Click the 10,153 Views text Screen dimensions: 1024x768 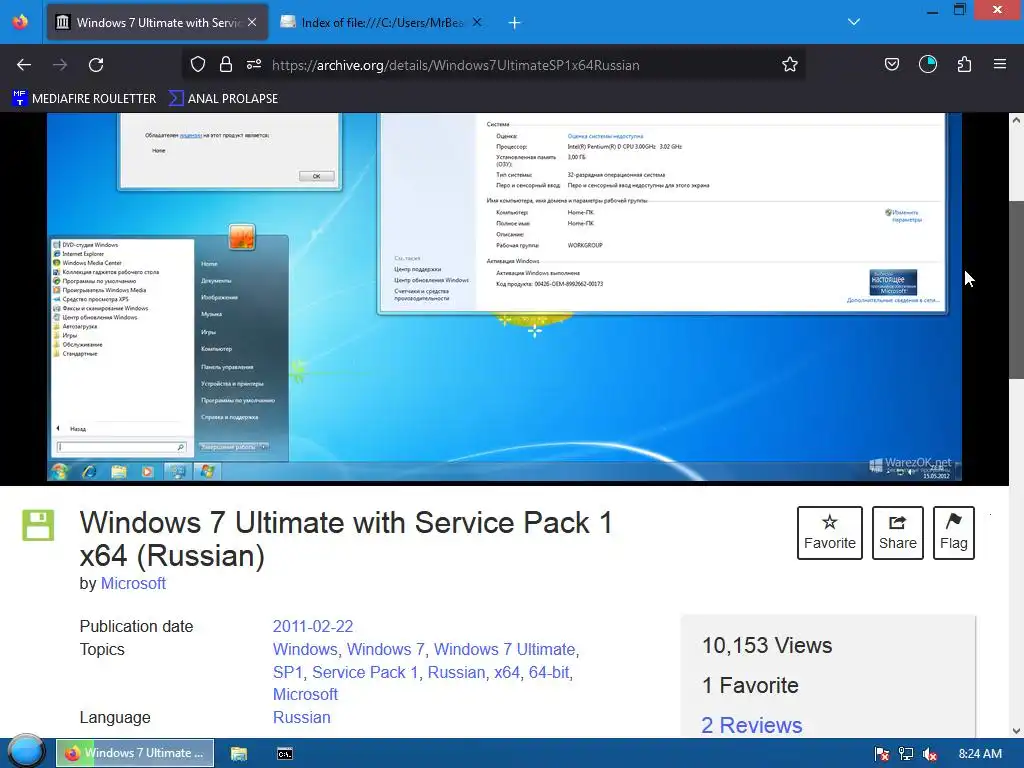pyautogui.click(x=767, y=645)
